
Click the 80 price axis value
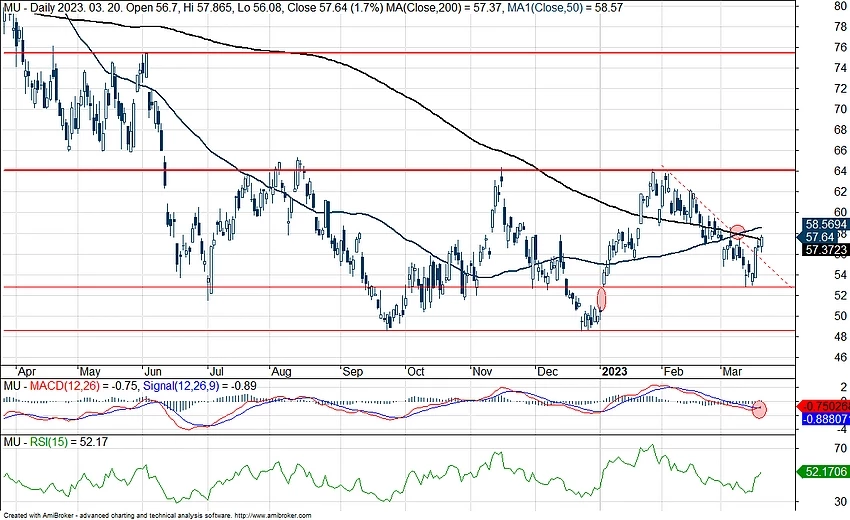pyautogui.click(x=841, y=7)
